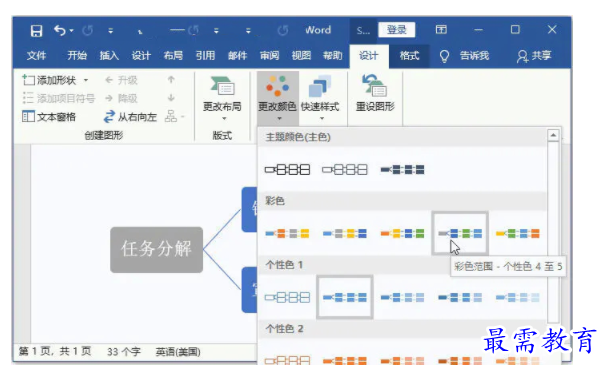Click the 重设图形 reset graphic icon
605x372 pixels.
(375, 94)
